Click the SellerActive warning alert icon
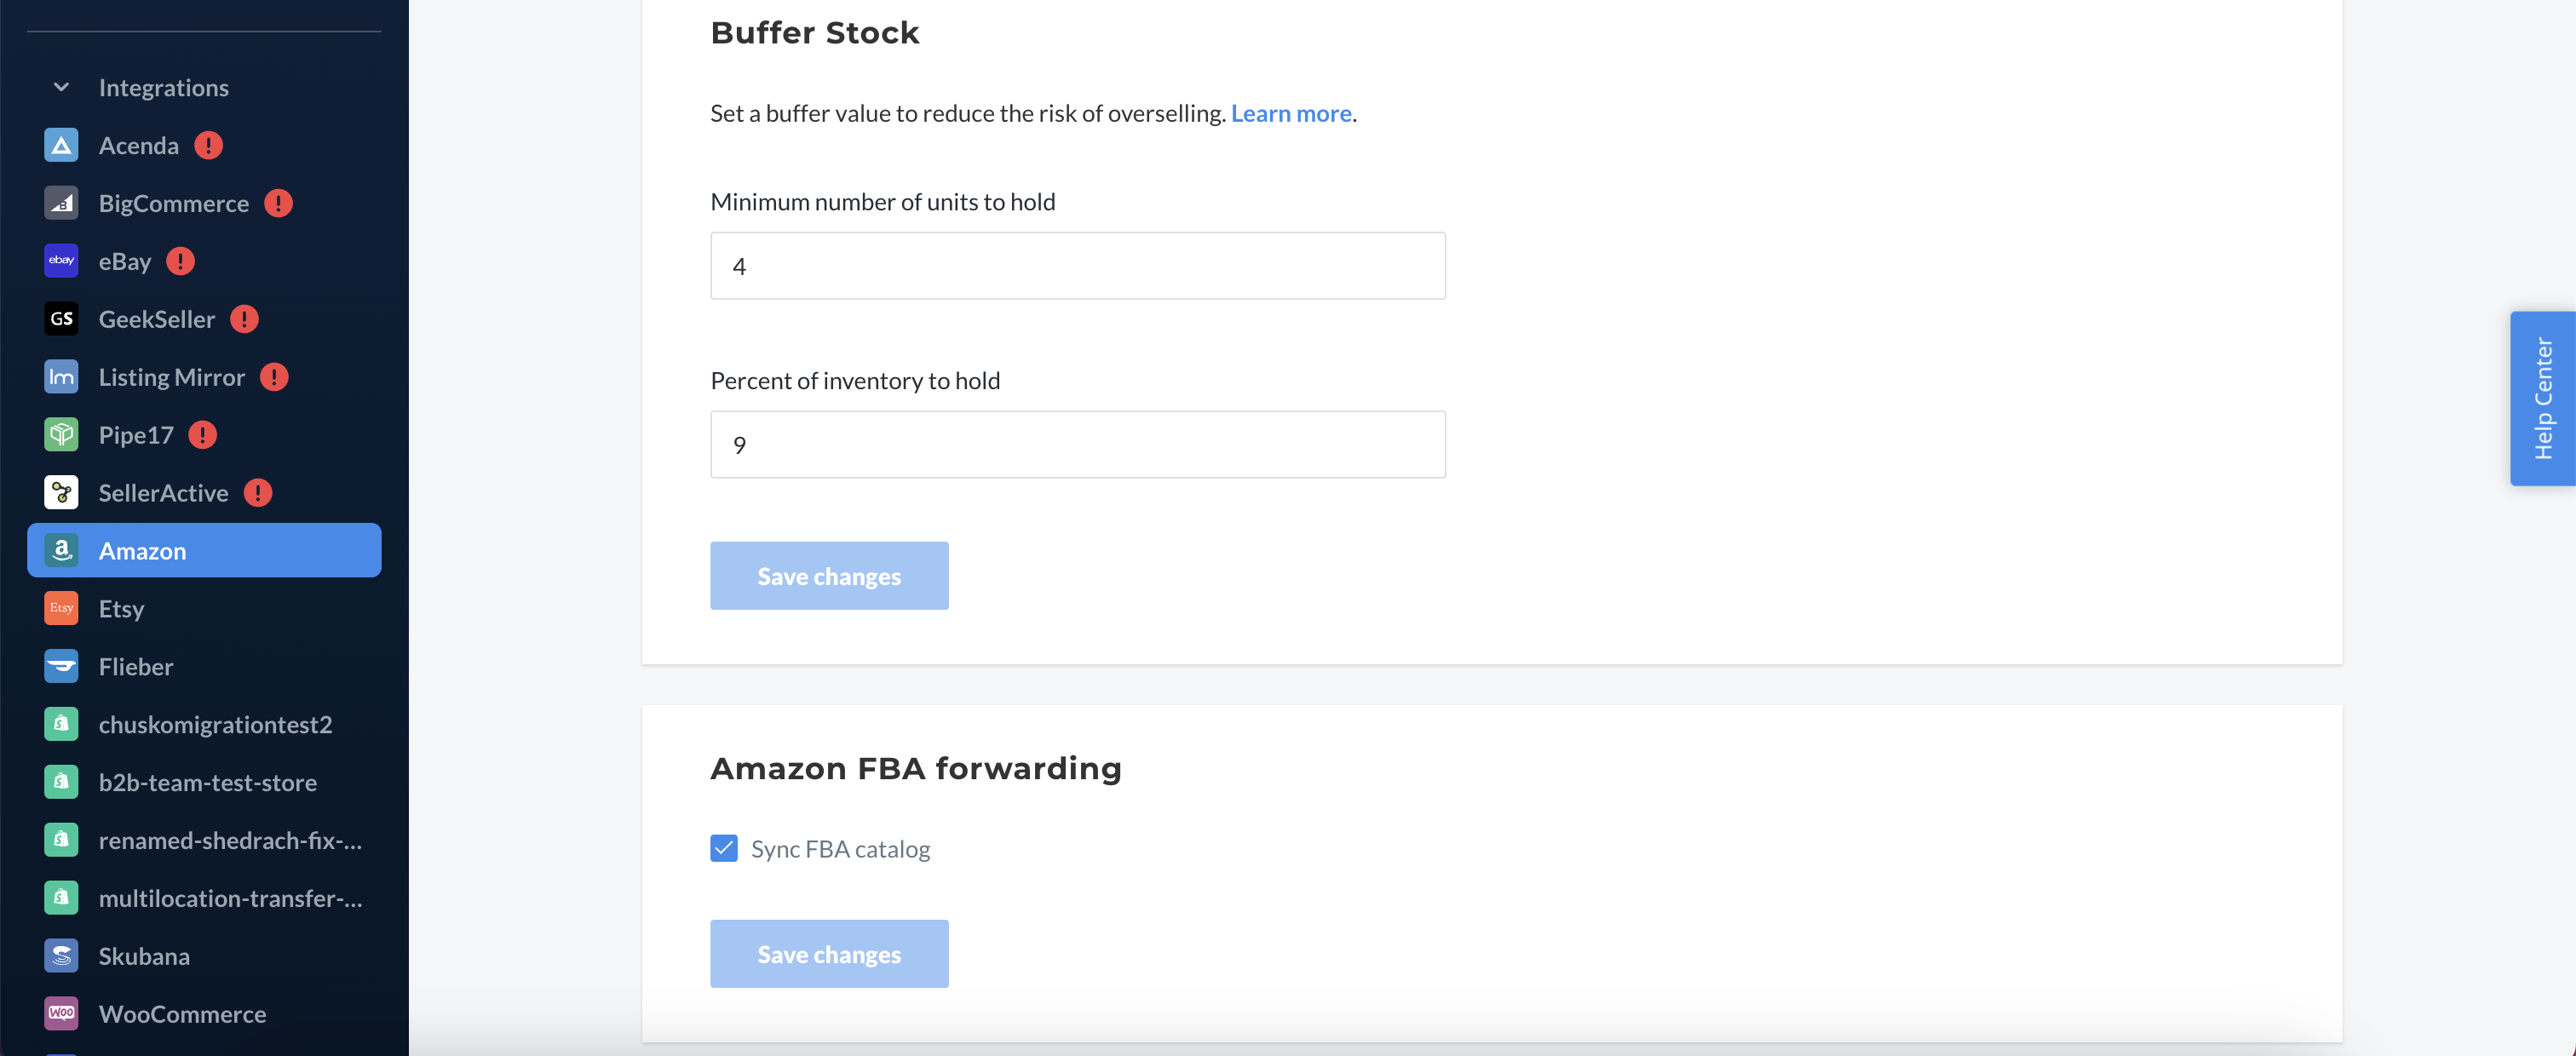The height and width of the screenshot is (1056, 2576). [x=258, y=493]
